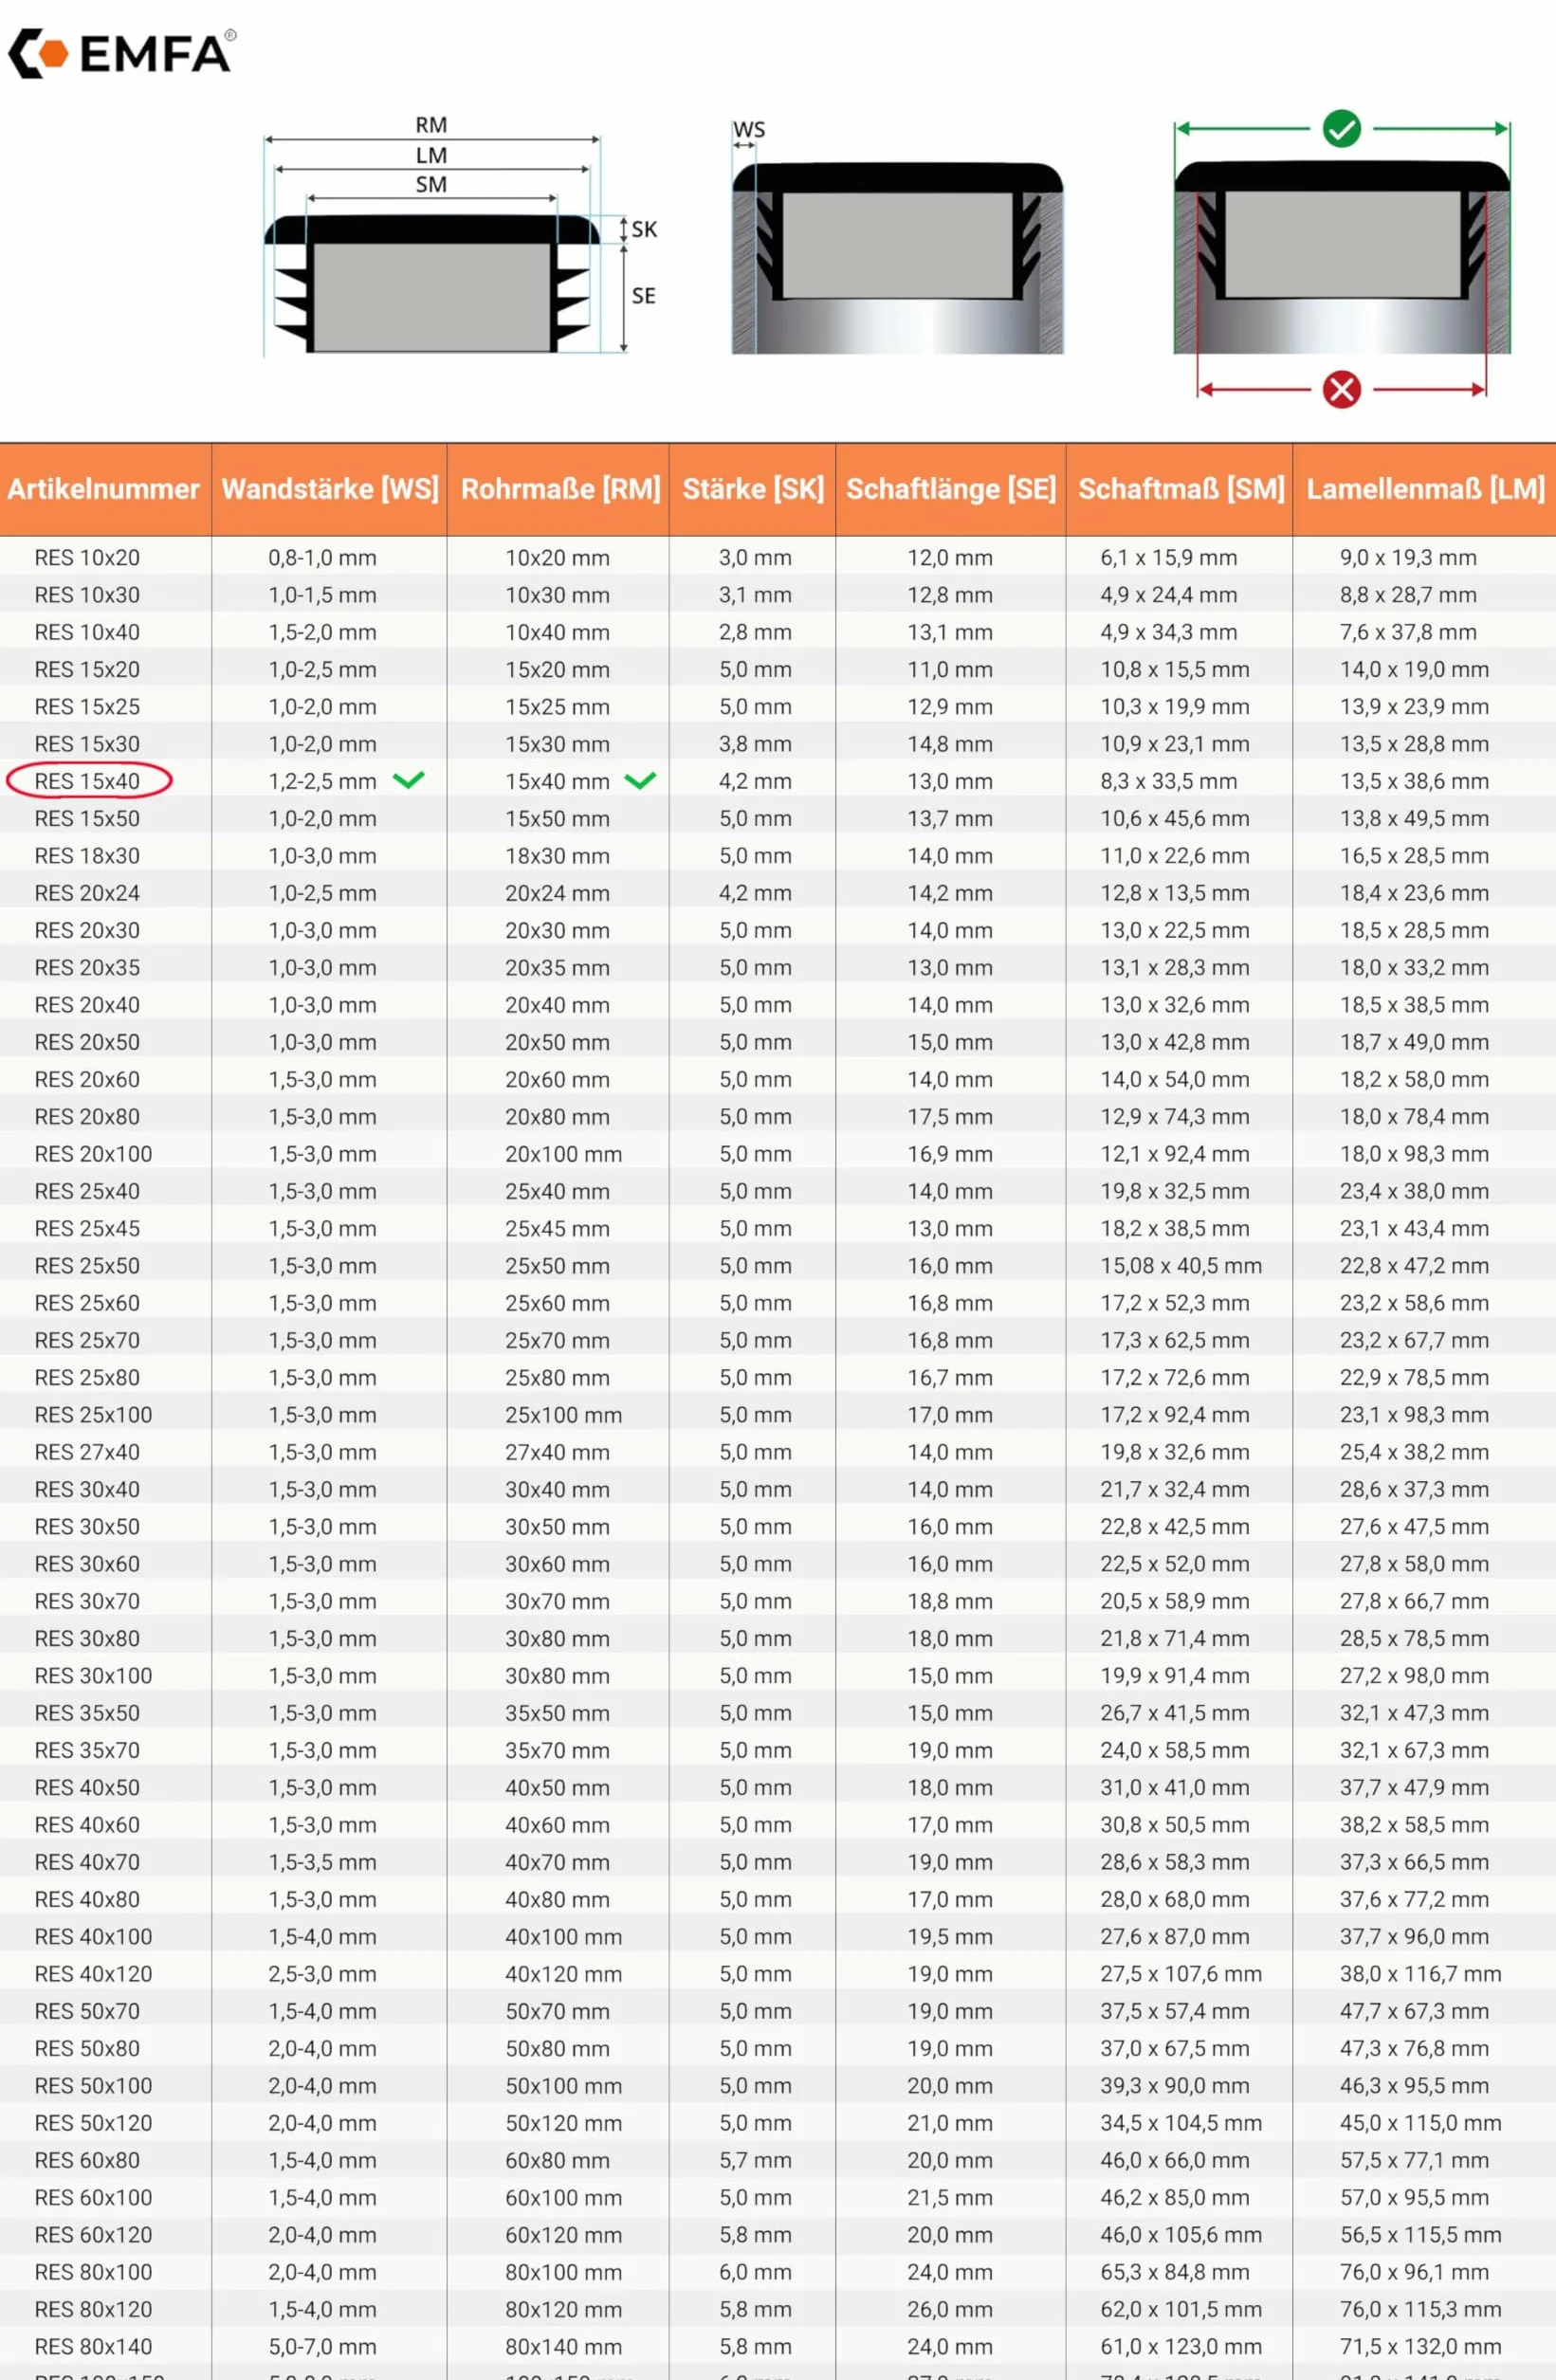Click shaft length 16,9 mm
The image size is (1556, 2380).
[x=950, y=1154]
